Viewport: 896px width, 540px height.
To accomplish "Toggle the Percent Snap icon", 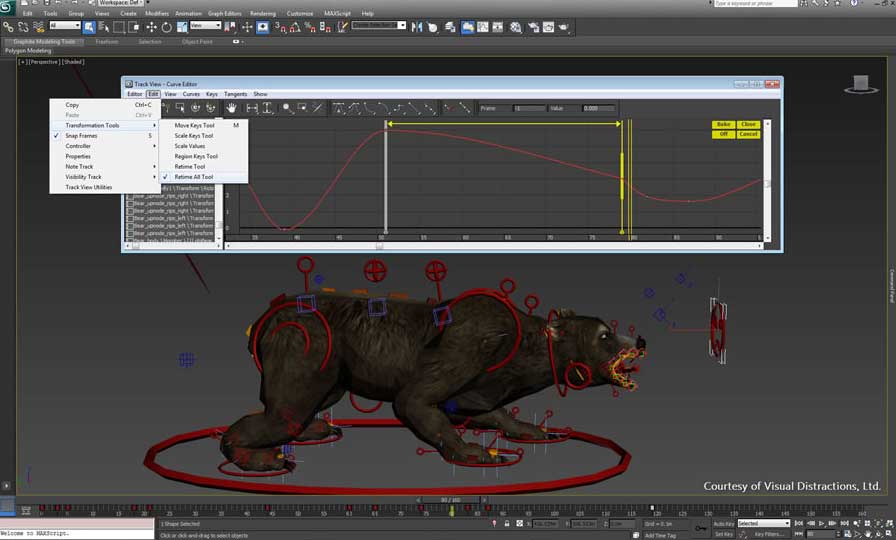I will point(310,27).
